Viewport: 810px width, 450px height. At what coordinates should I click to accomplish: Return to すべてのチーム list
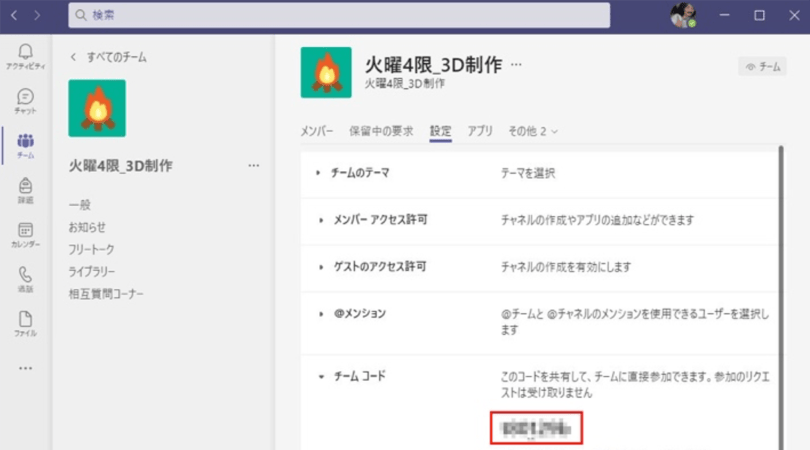pyautogui.click(x=108, y=57)
